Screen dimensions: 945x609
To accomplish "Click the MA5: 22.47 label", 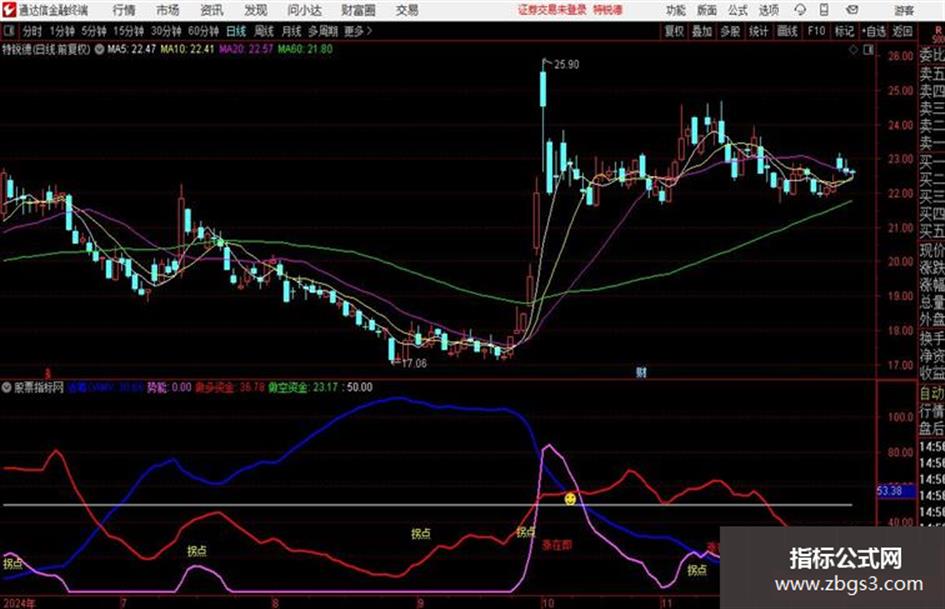I will 131,49.
